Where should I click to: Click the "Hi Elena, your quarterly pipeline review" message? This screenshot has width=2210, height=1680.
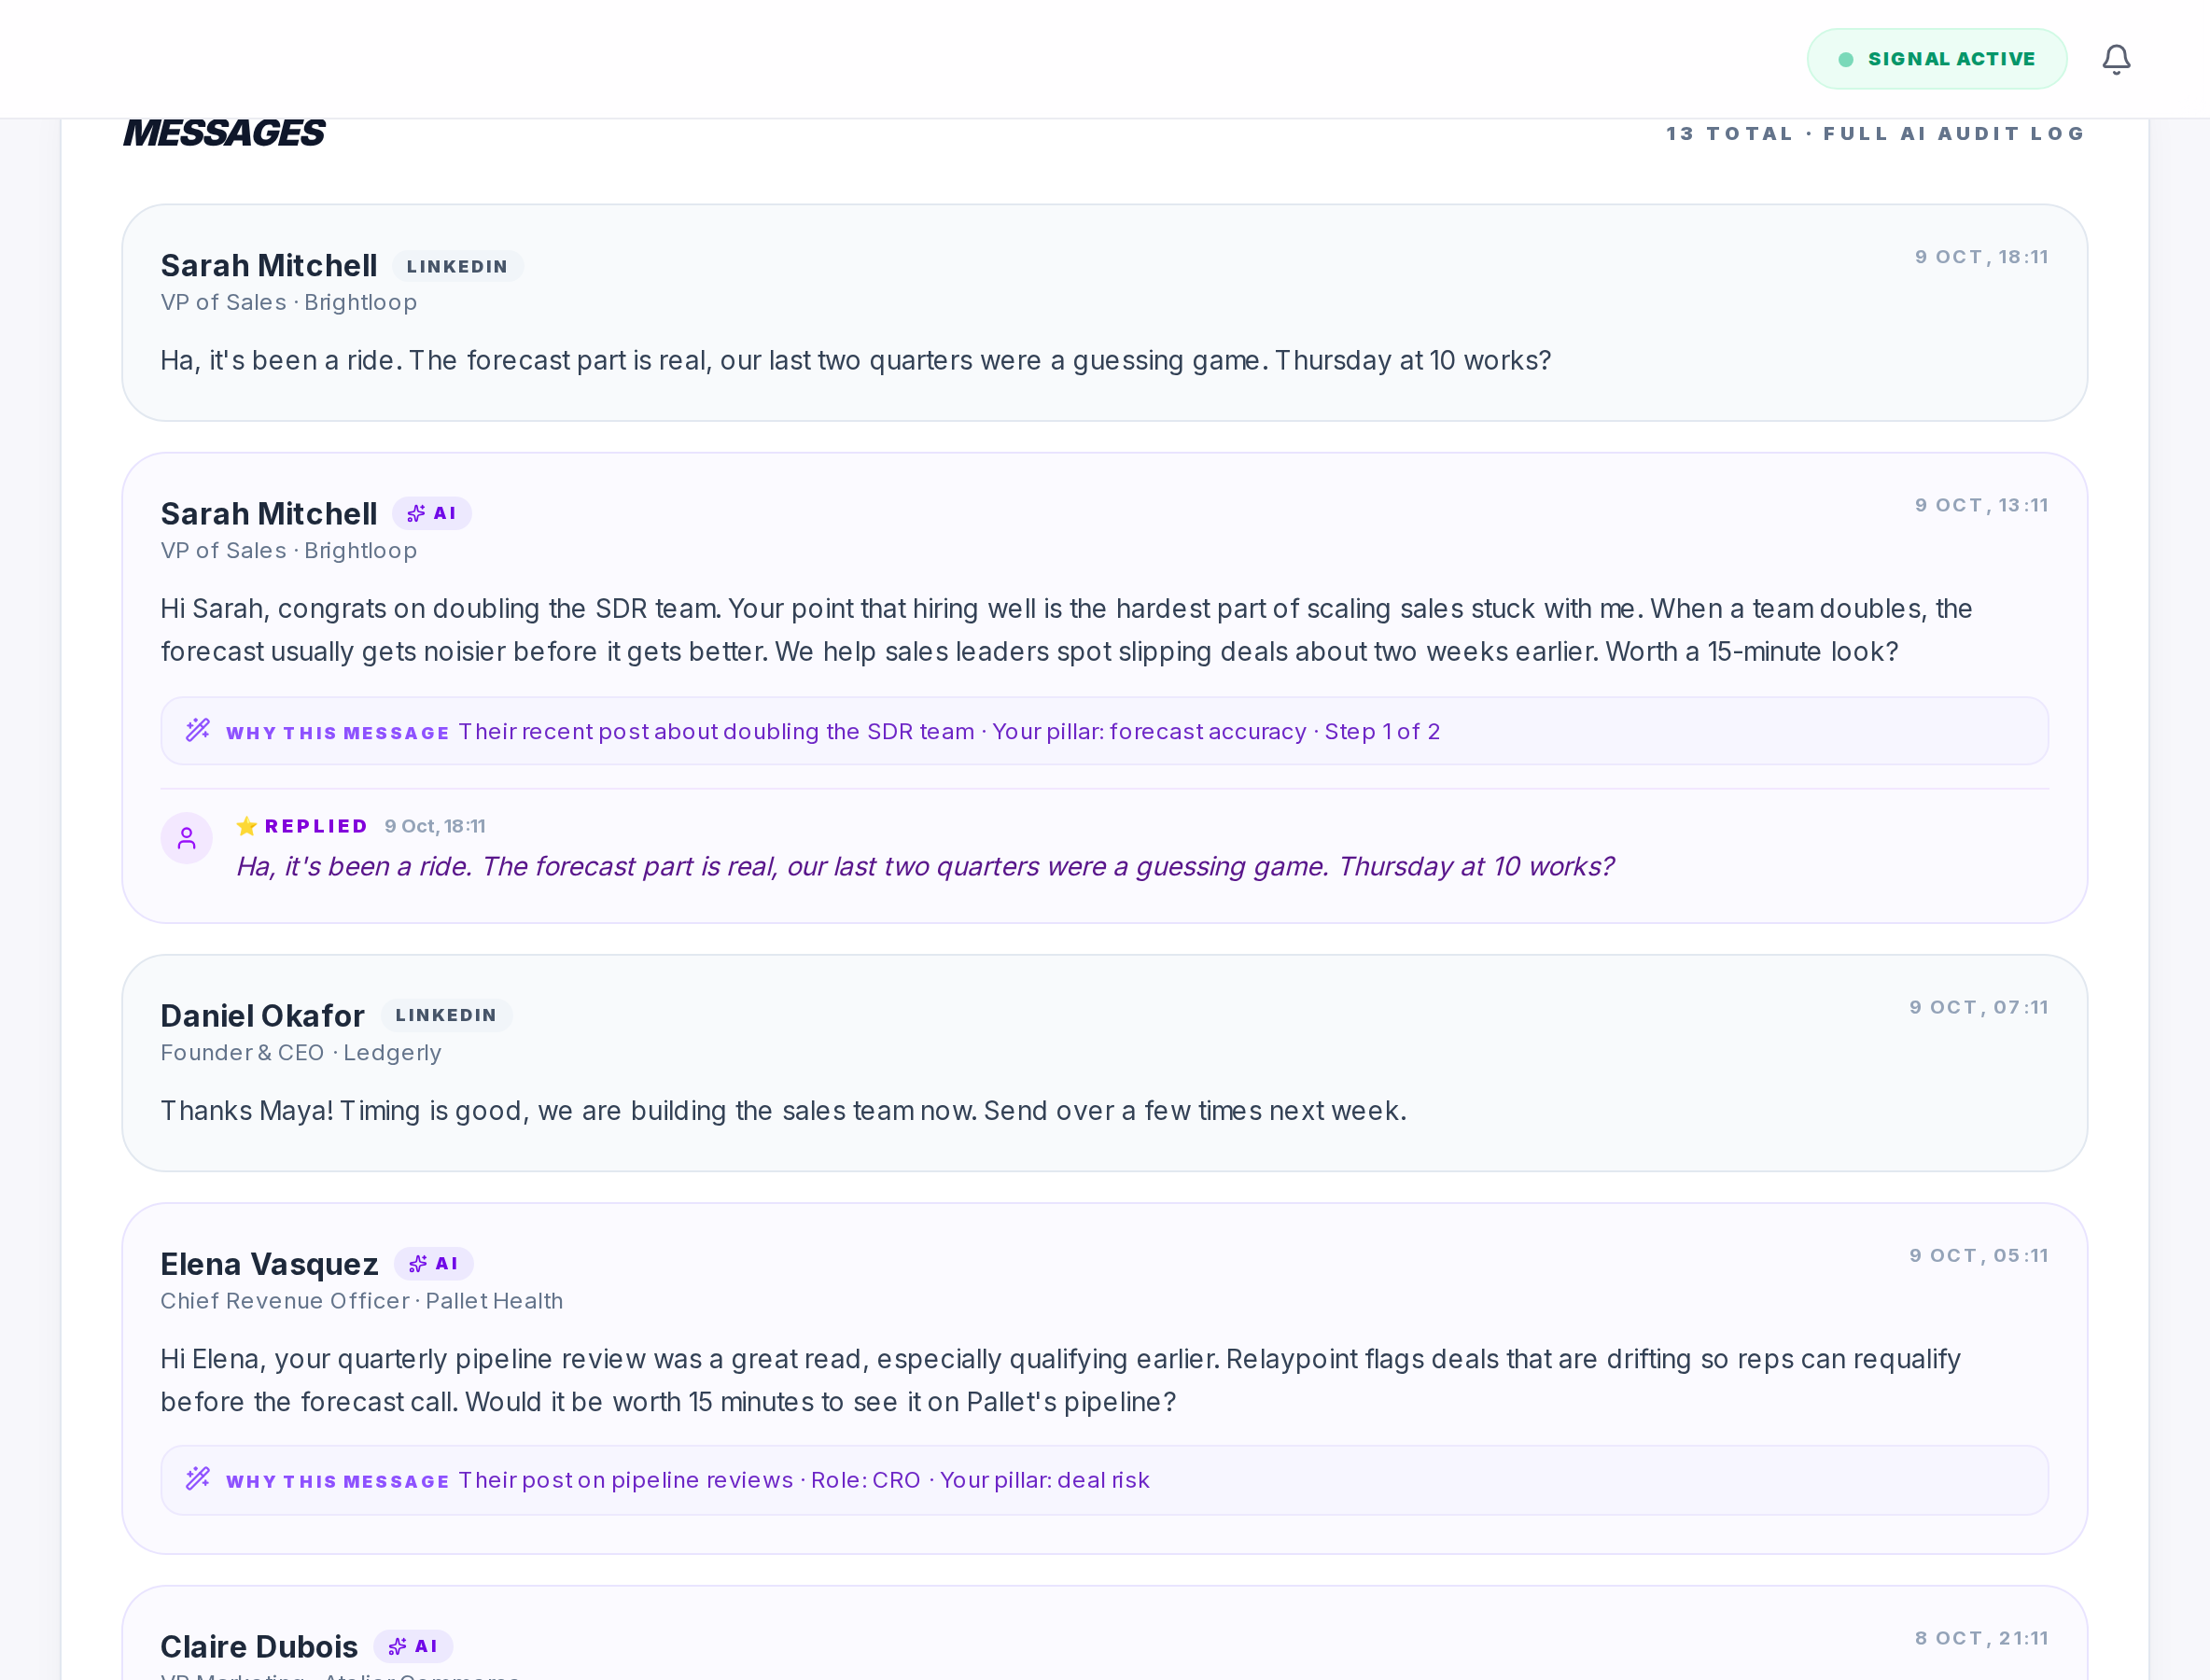1060,1380
